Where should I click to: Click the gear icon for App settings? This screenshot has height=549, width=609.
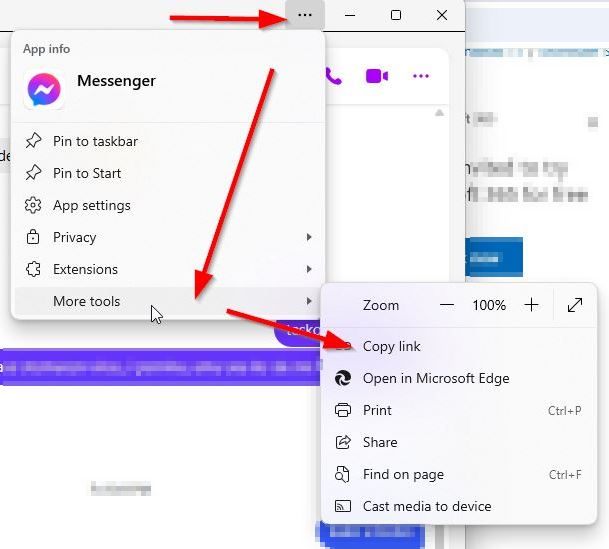[x=33, y=205]
